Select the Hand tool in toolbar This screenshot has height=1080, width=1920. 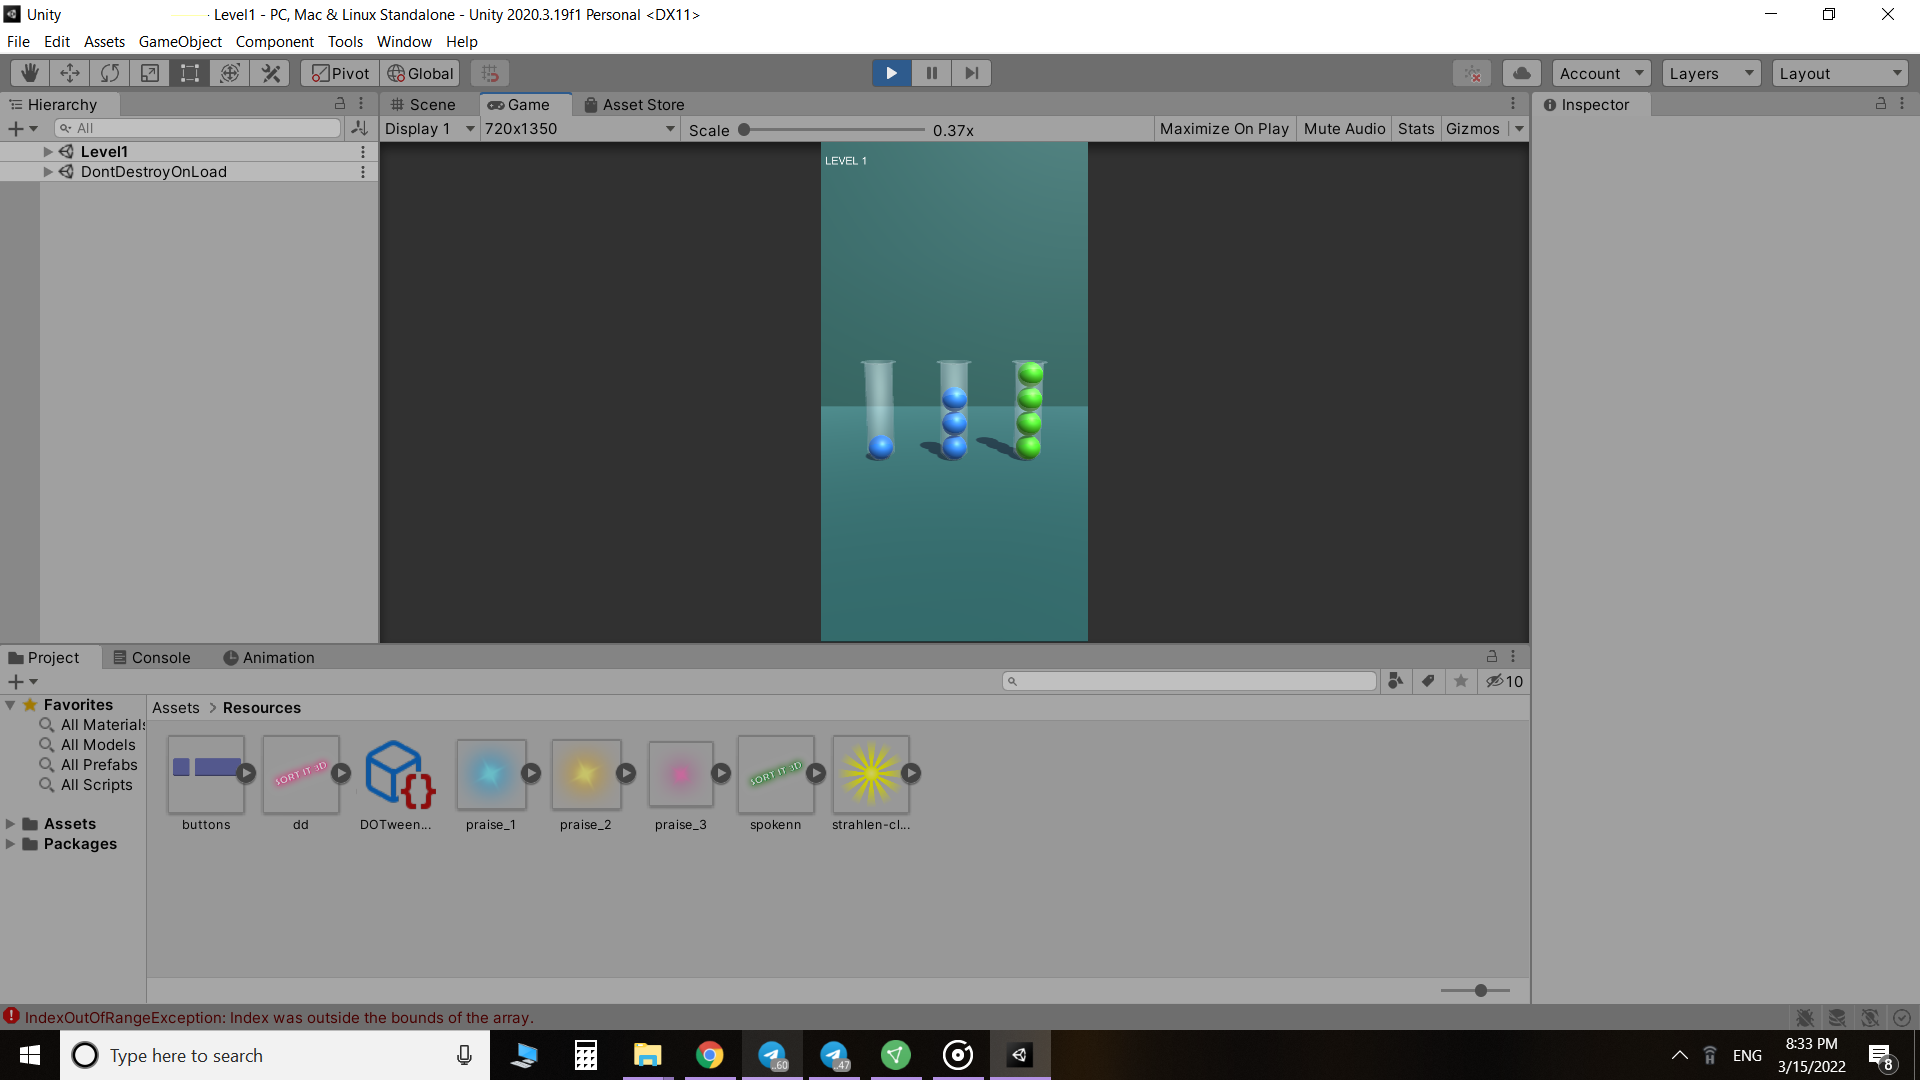(x=30, y=73)
